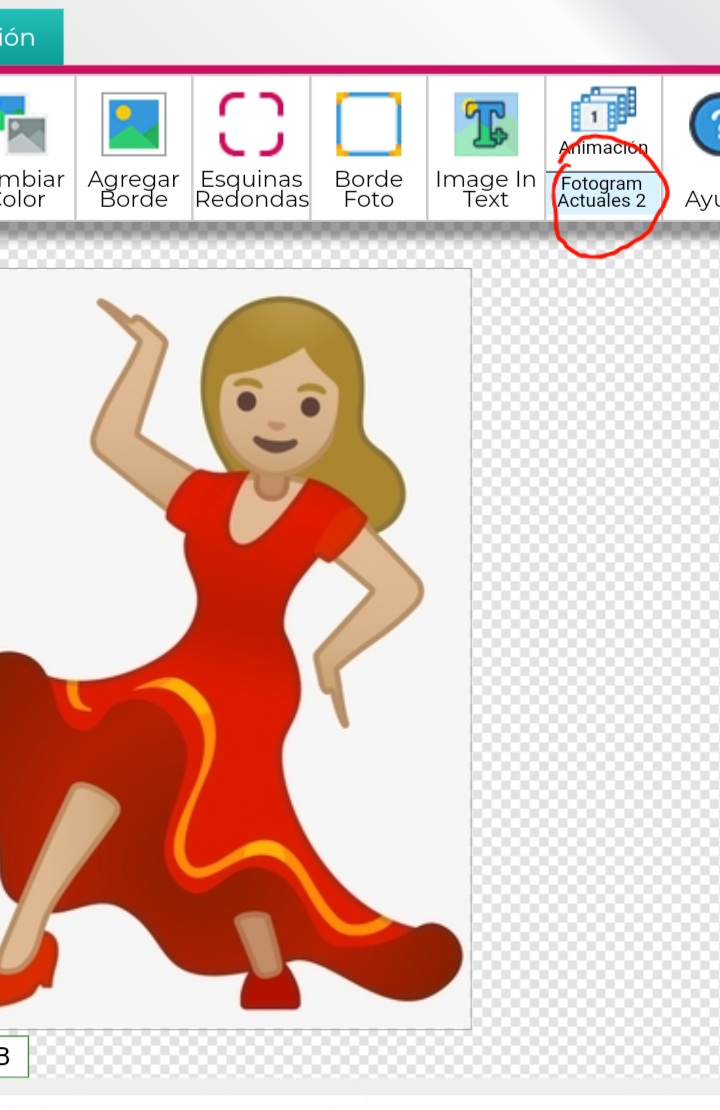Click the red shoe at canvas bottom
Screen dimensions: 720x1110
pyautogui.click(x=270, y=991)
